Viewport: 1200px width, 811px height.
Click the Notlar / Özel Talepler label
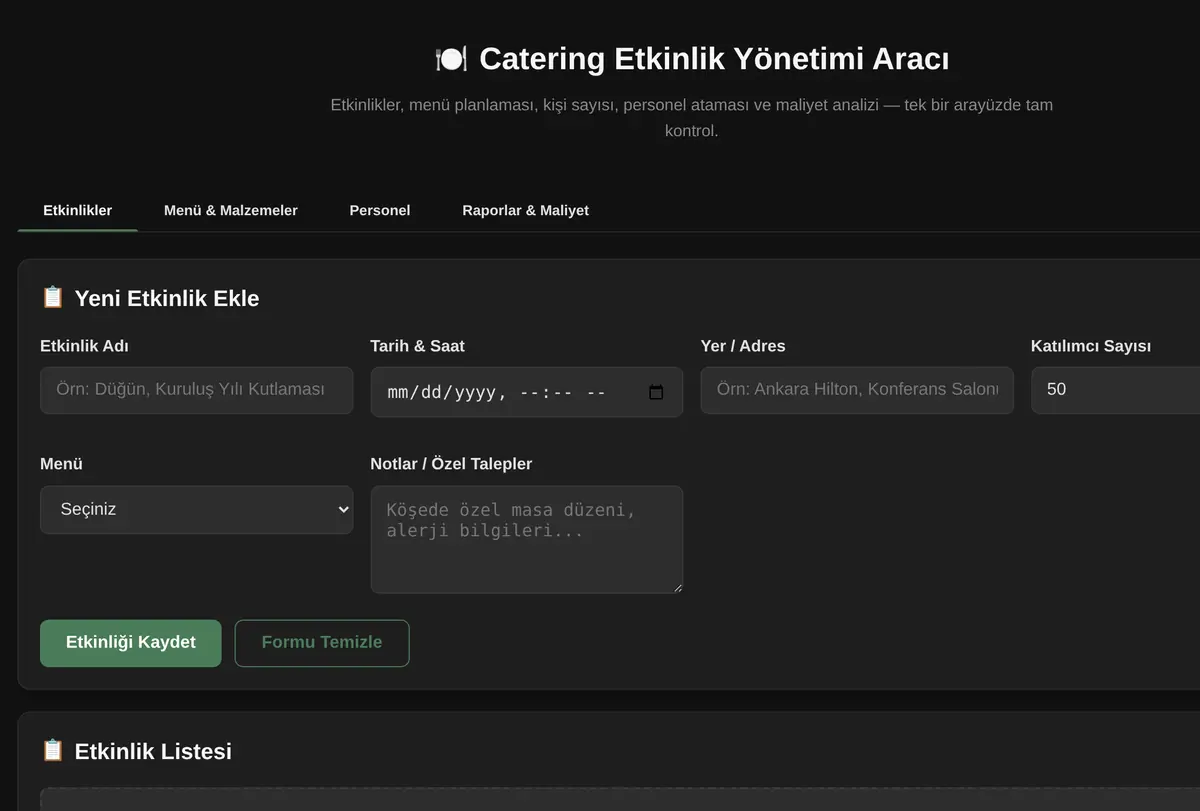tap(452, 464)
